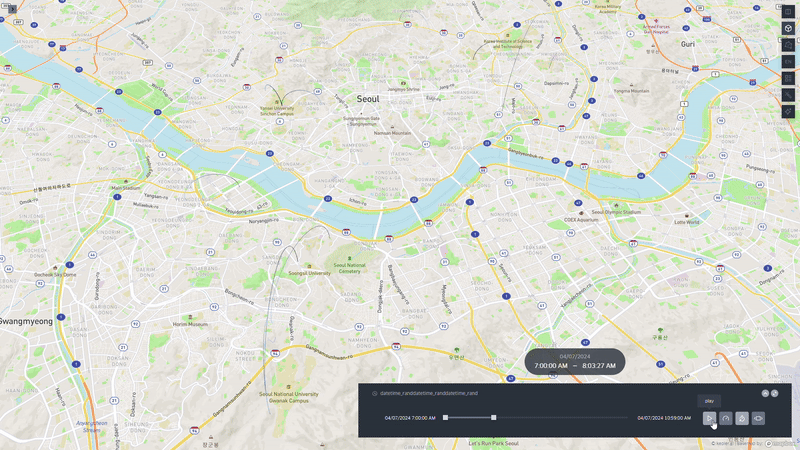This screenshot has width=800, height=450.
Task: Switch to dual split map view
Action: pos(788,12)
